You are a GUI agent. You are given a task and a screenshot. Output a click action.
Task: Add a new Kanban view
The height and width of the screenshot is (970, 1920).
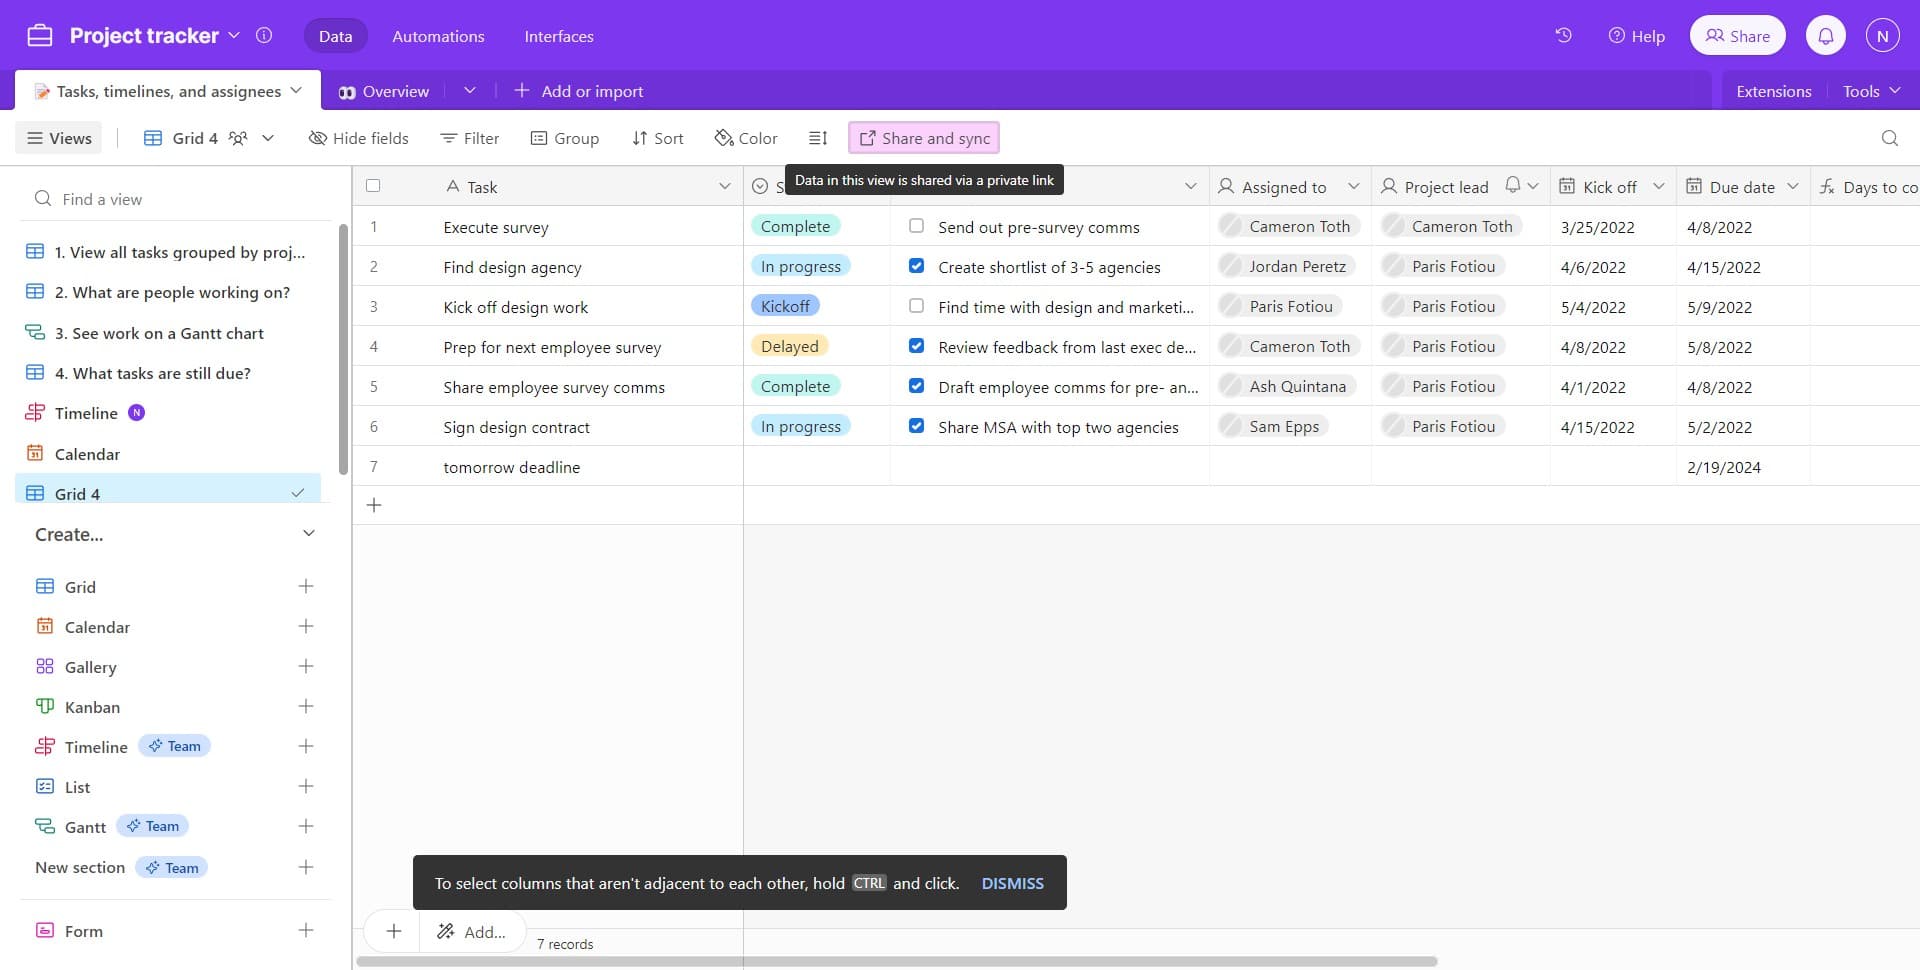(306, 707)
